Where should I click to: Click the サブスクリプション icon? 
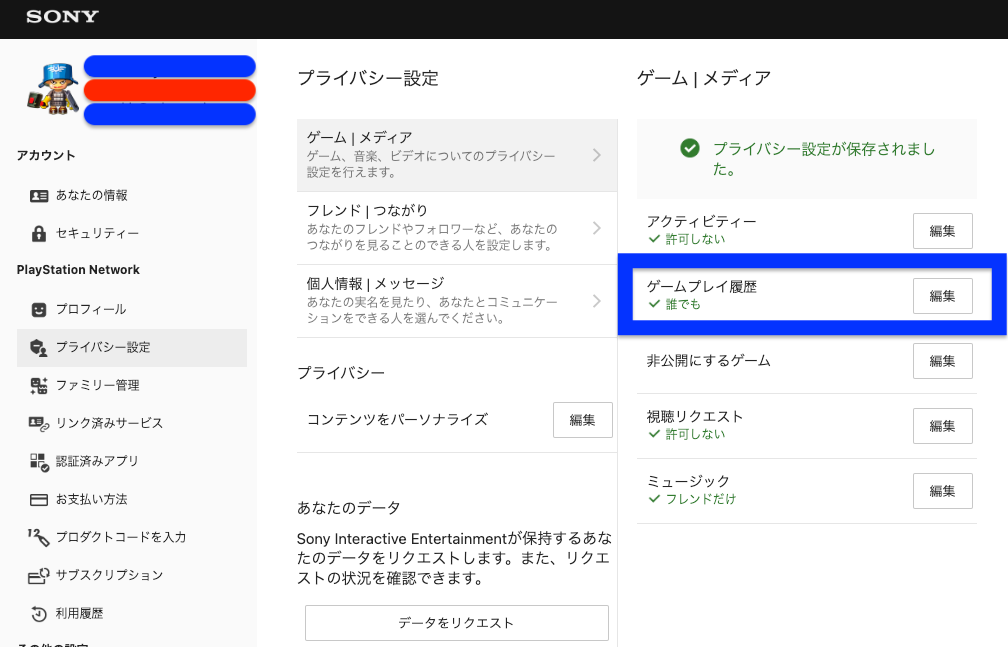click(x=39, y=575)
